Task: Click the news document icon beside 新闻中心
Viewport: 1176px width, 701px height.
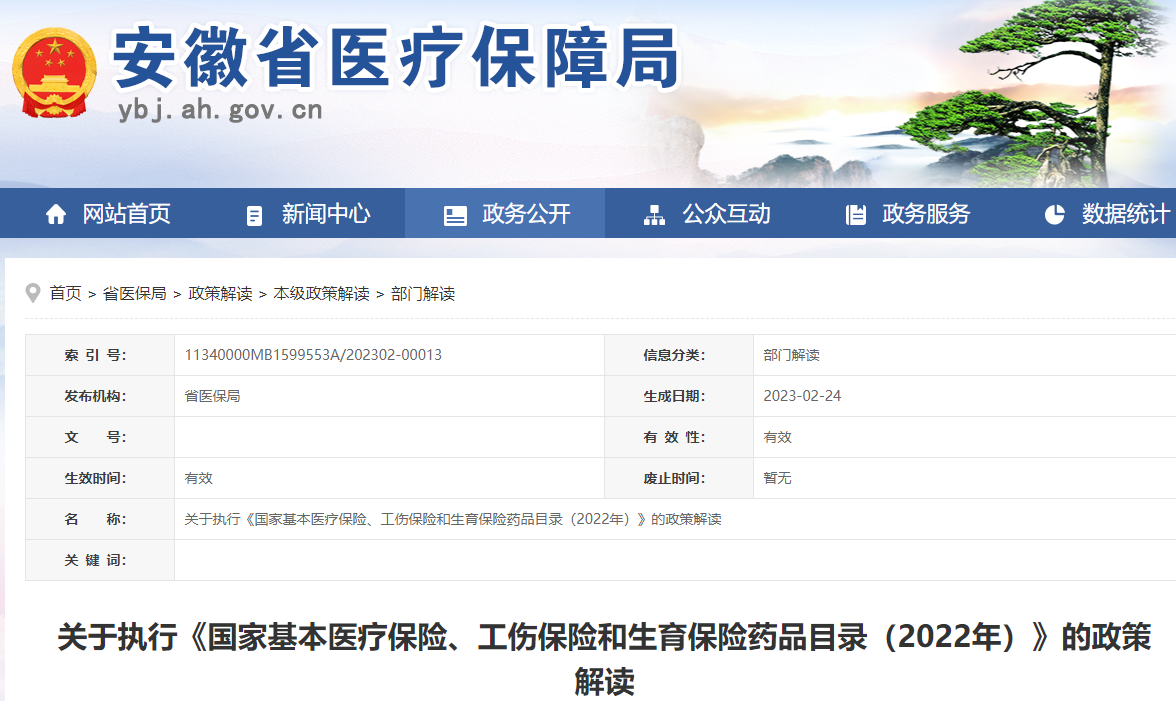Action: tap(254, 215)
